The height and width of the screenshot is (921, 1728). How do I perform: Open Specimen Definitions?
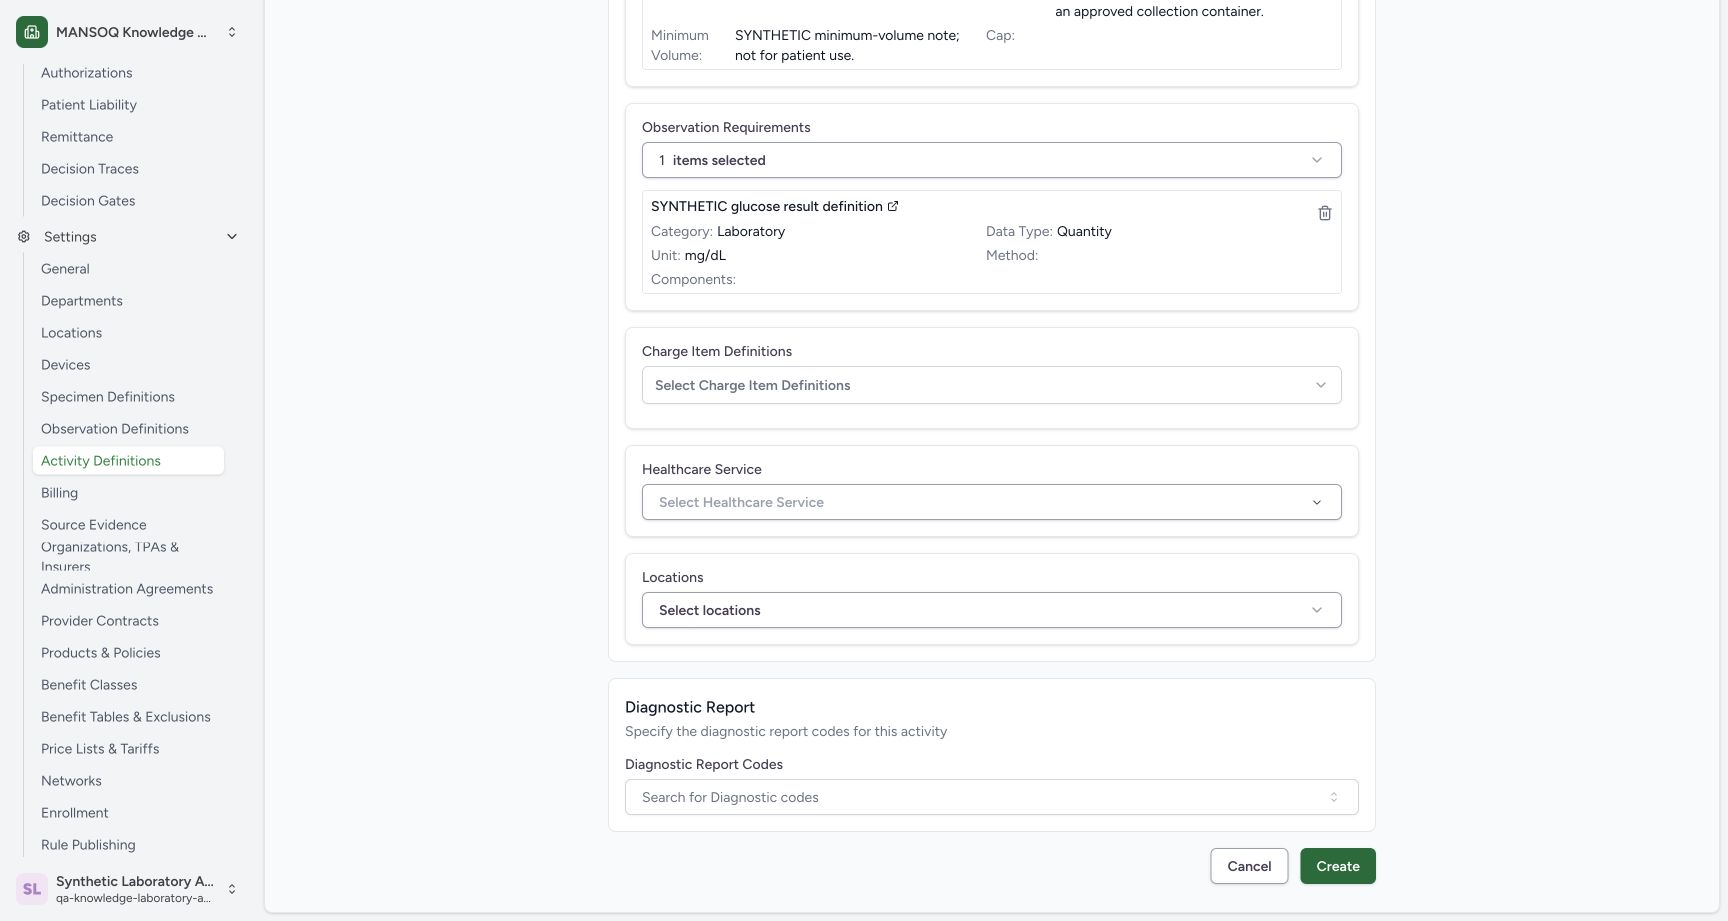click(x=108, y=397)
